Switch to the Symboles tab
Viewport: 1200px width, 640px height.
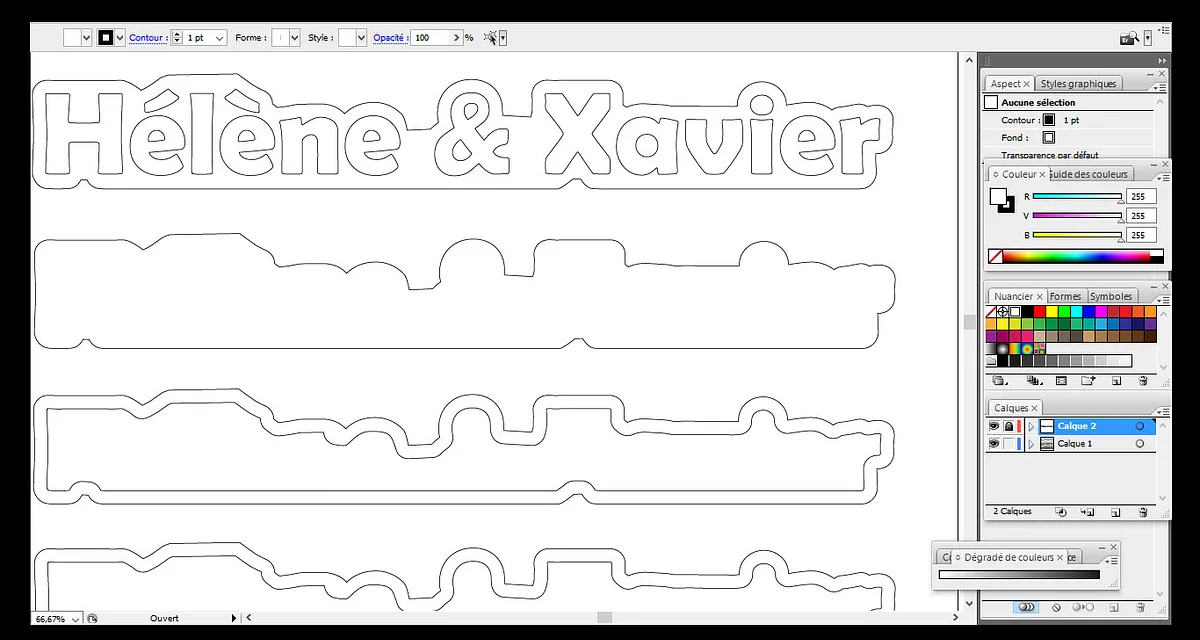tap(1110, 297)
